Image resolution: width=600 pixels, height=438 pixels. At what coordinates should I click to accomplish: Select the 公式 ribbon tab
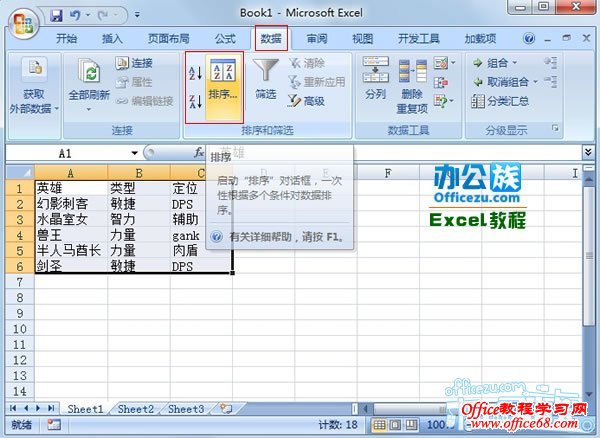(225, 39)
